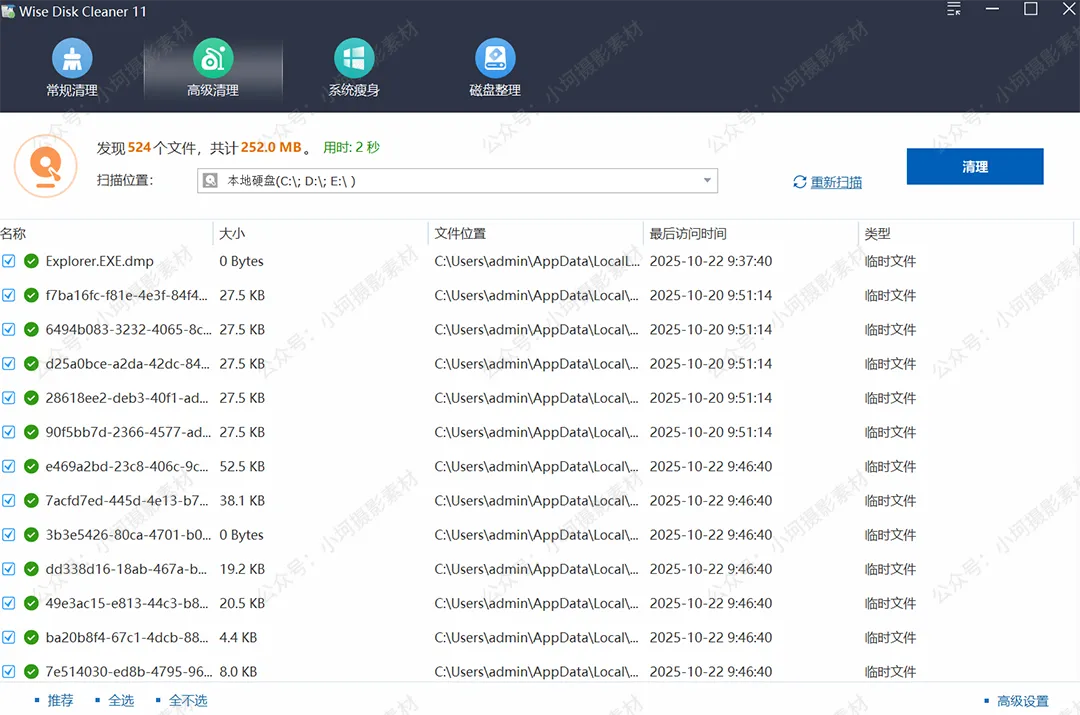Click the 38.1 KB size cell
This screenshot has height=715, width=1080.
click(242, 501)
